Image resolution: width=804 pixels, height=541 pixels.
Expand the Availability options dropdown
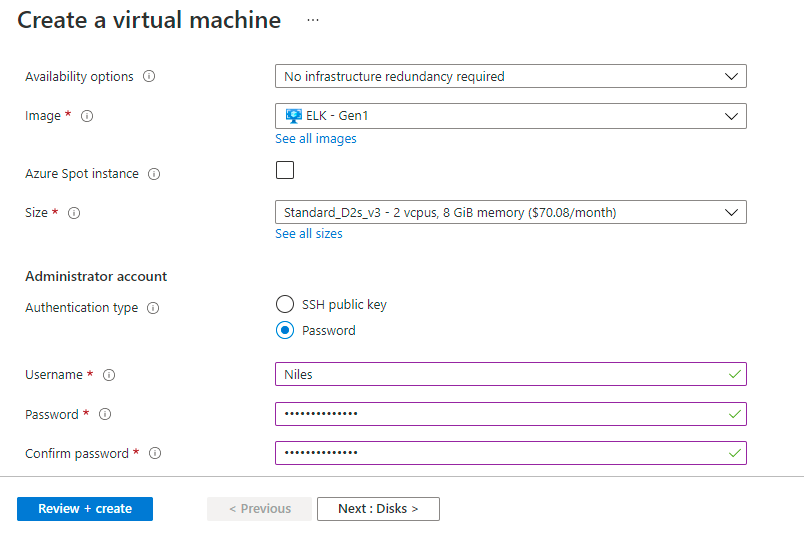pyautogui.click(x=510, y=76)
